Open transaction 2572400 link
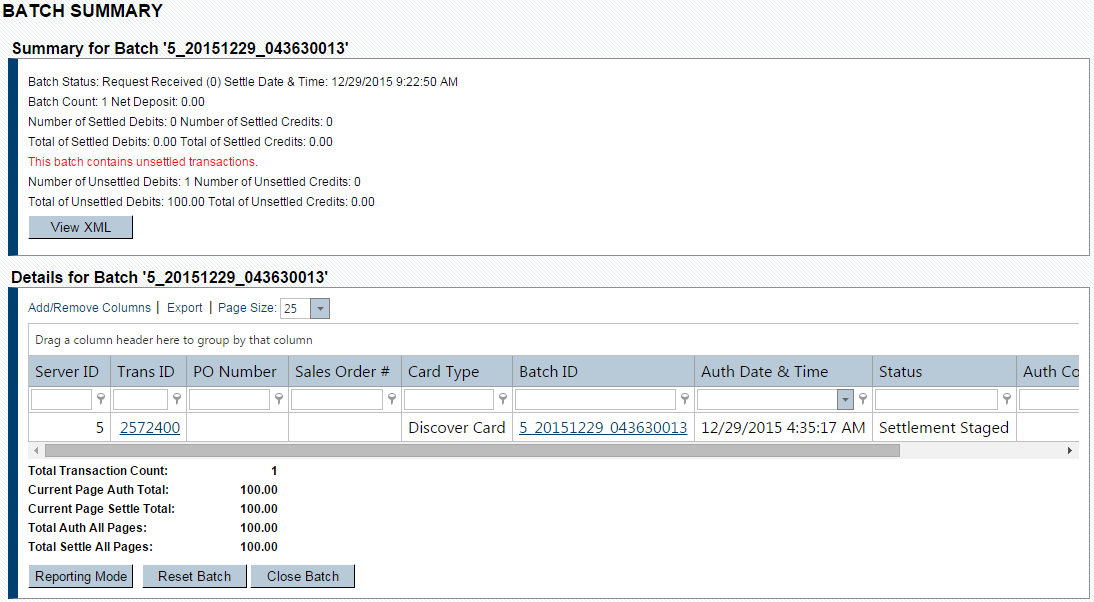1094x602 pixels. [x=149, y=428]
